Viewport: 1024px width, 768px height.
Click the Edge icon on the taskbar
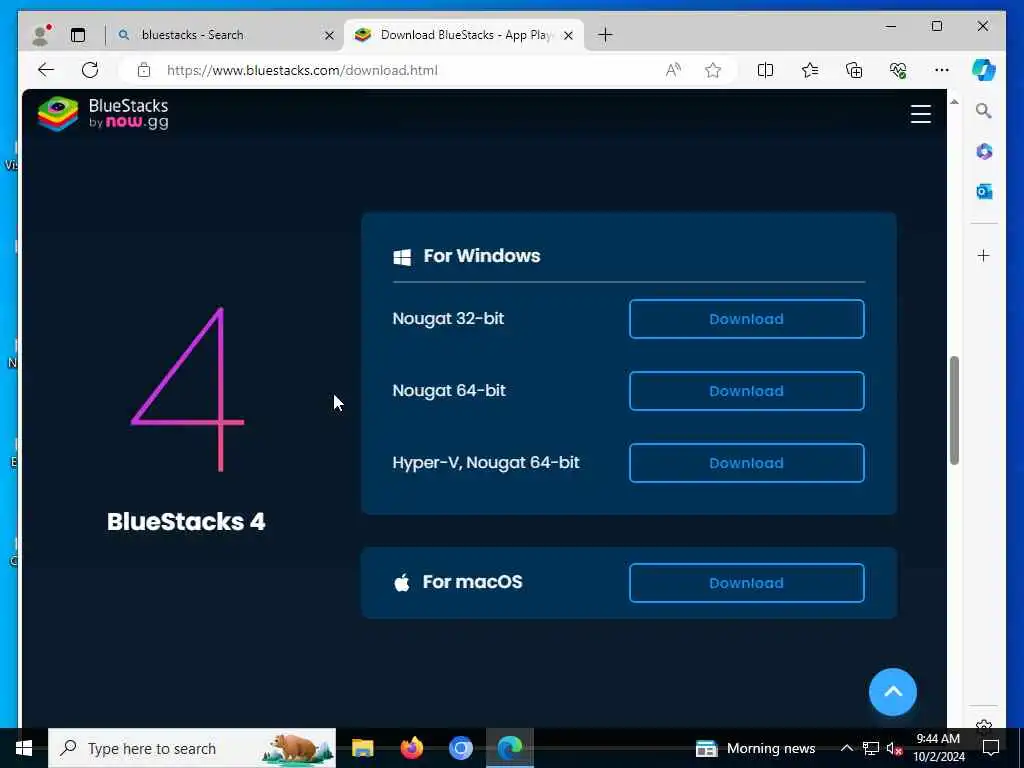[509, 748]
